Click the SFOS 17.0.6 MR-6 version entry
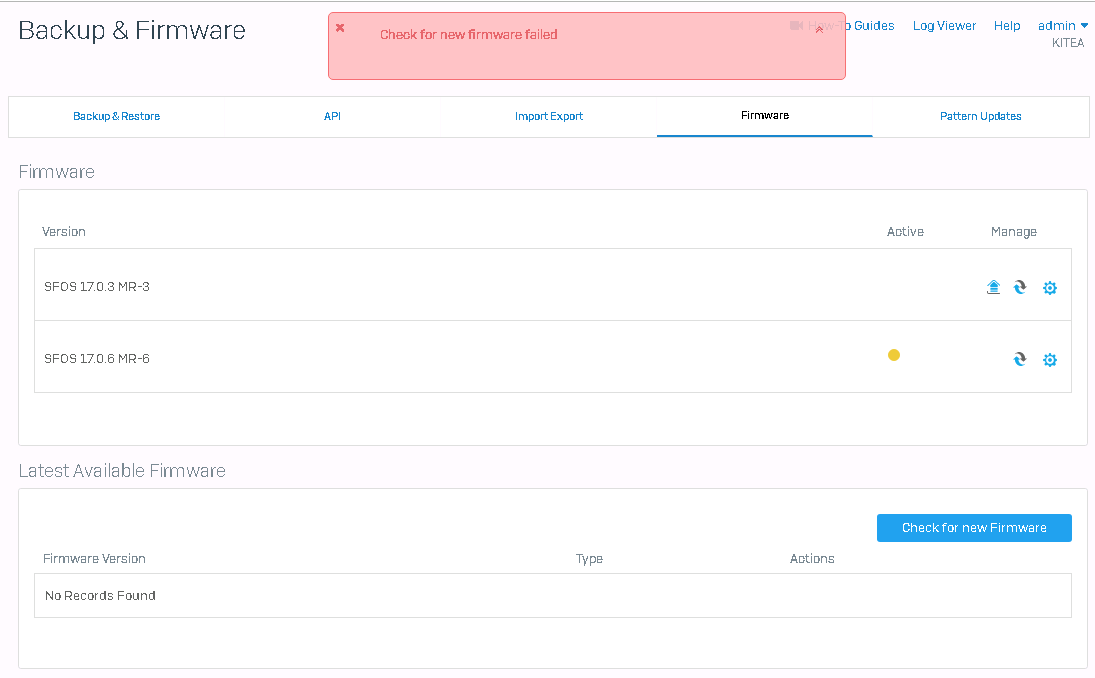This screenshot has width=1095, height=678. click(x=97, y=359)
